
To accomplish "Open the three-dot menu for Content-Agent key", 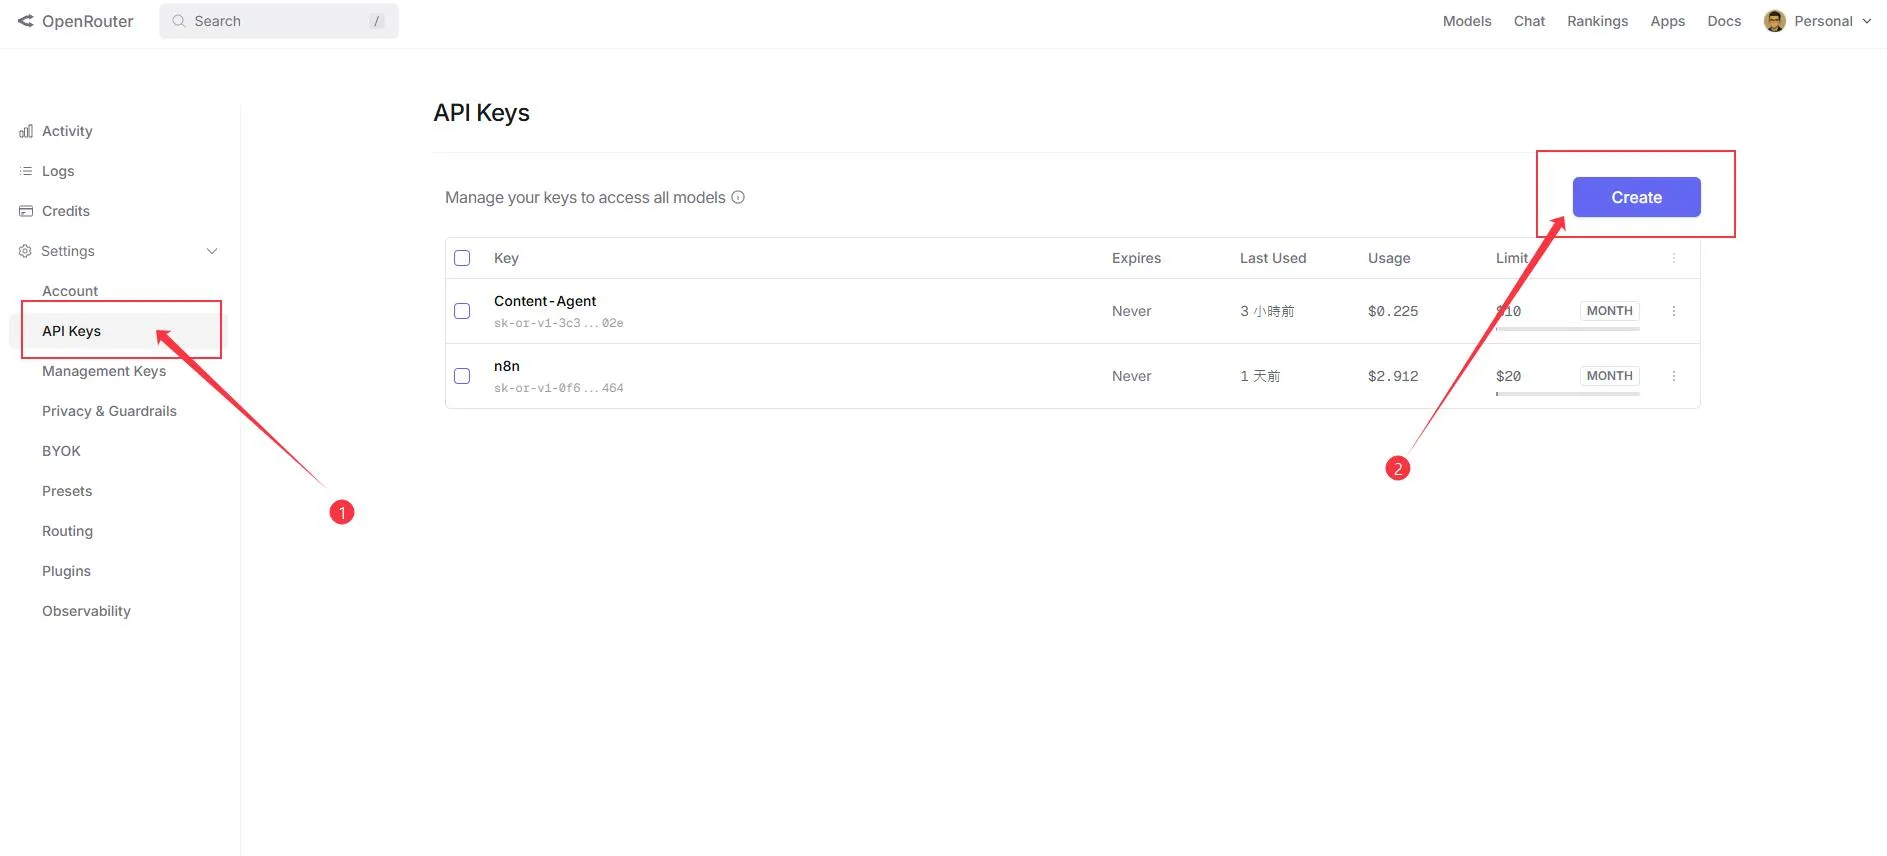I will click(1673, 311).
